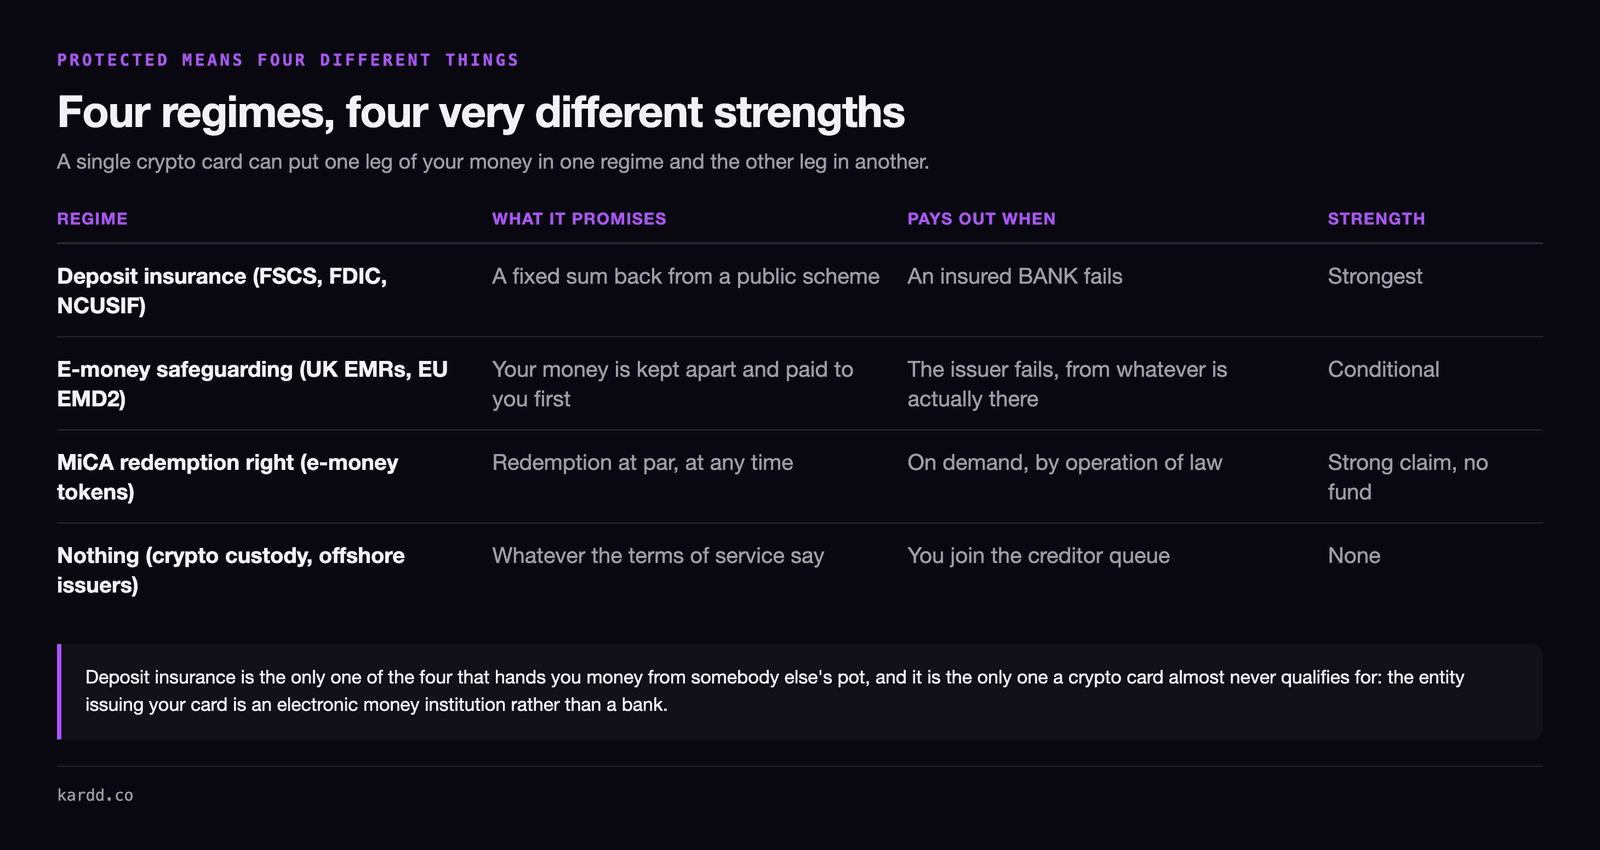Viewport: 1600px width, 850px height.
Task: Click the 'Four regimes' main heading
Action: coord(481,112)
